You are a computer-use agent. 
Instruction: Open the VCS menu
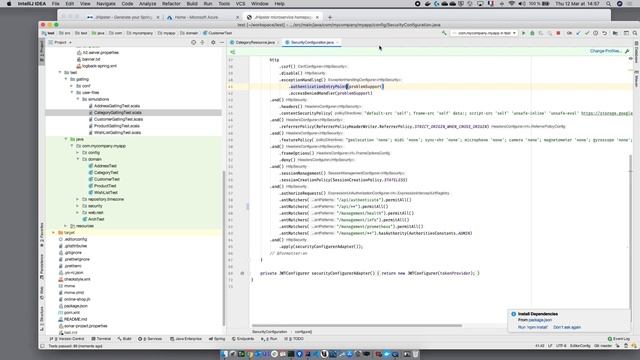[x=240, y=4]
